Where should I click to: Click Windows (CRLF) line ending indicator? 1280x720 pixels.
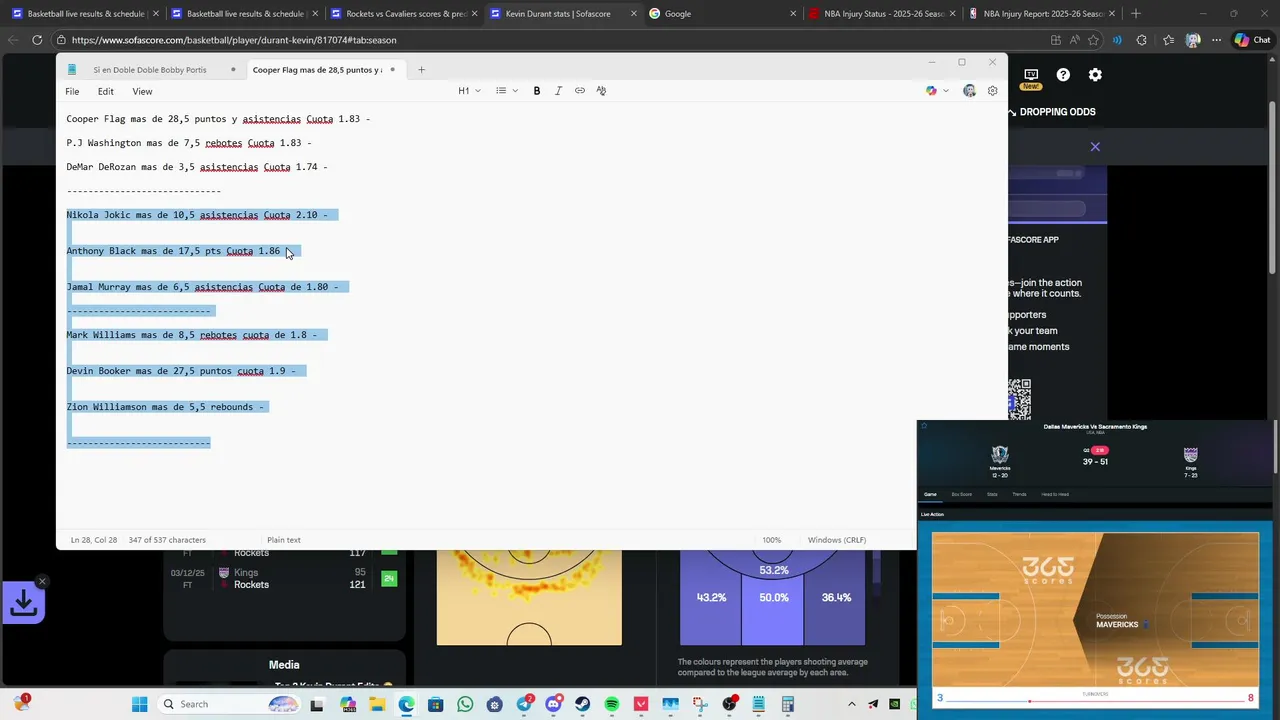tap(837, 540)
